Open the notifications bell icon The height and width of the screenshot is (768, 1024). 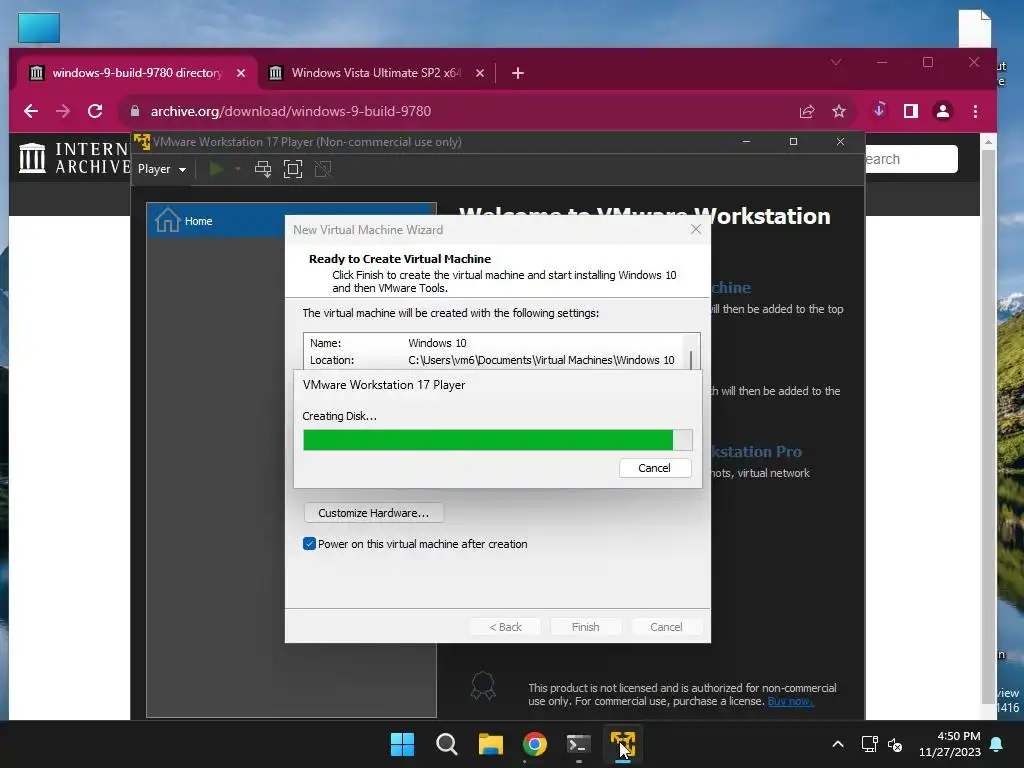pyautogui.click(x=997, y=744)
